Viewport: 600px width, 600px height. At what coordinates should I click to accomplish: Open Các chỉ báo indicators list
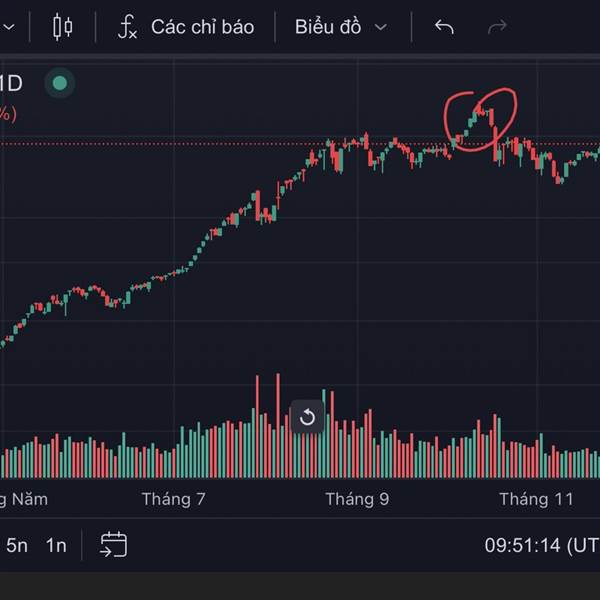202,27
